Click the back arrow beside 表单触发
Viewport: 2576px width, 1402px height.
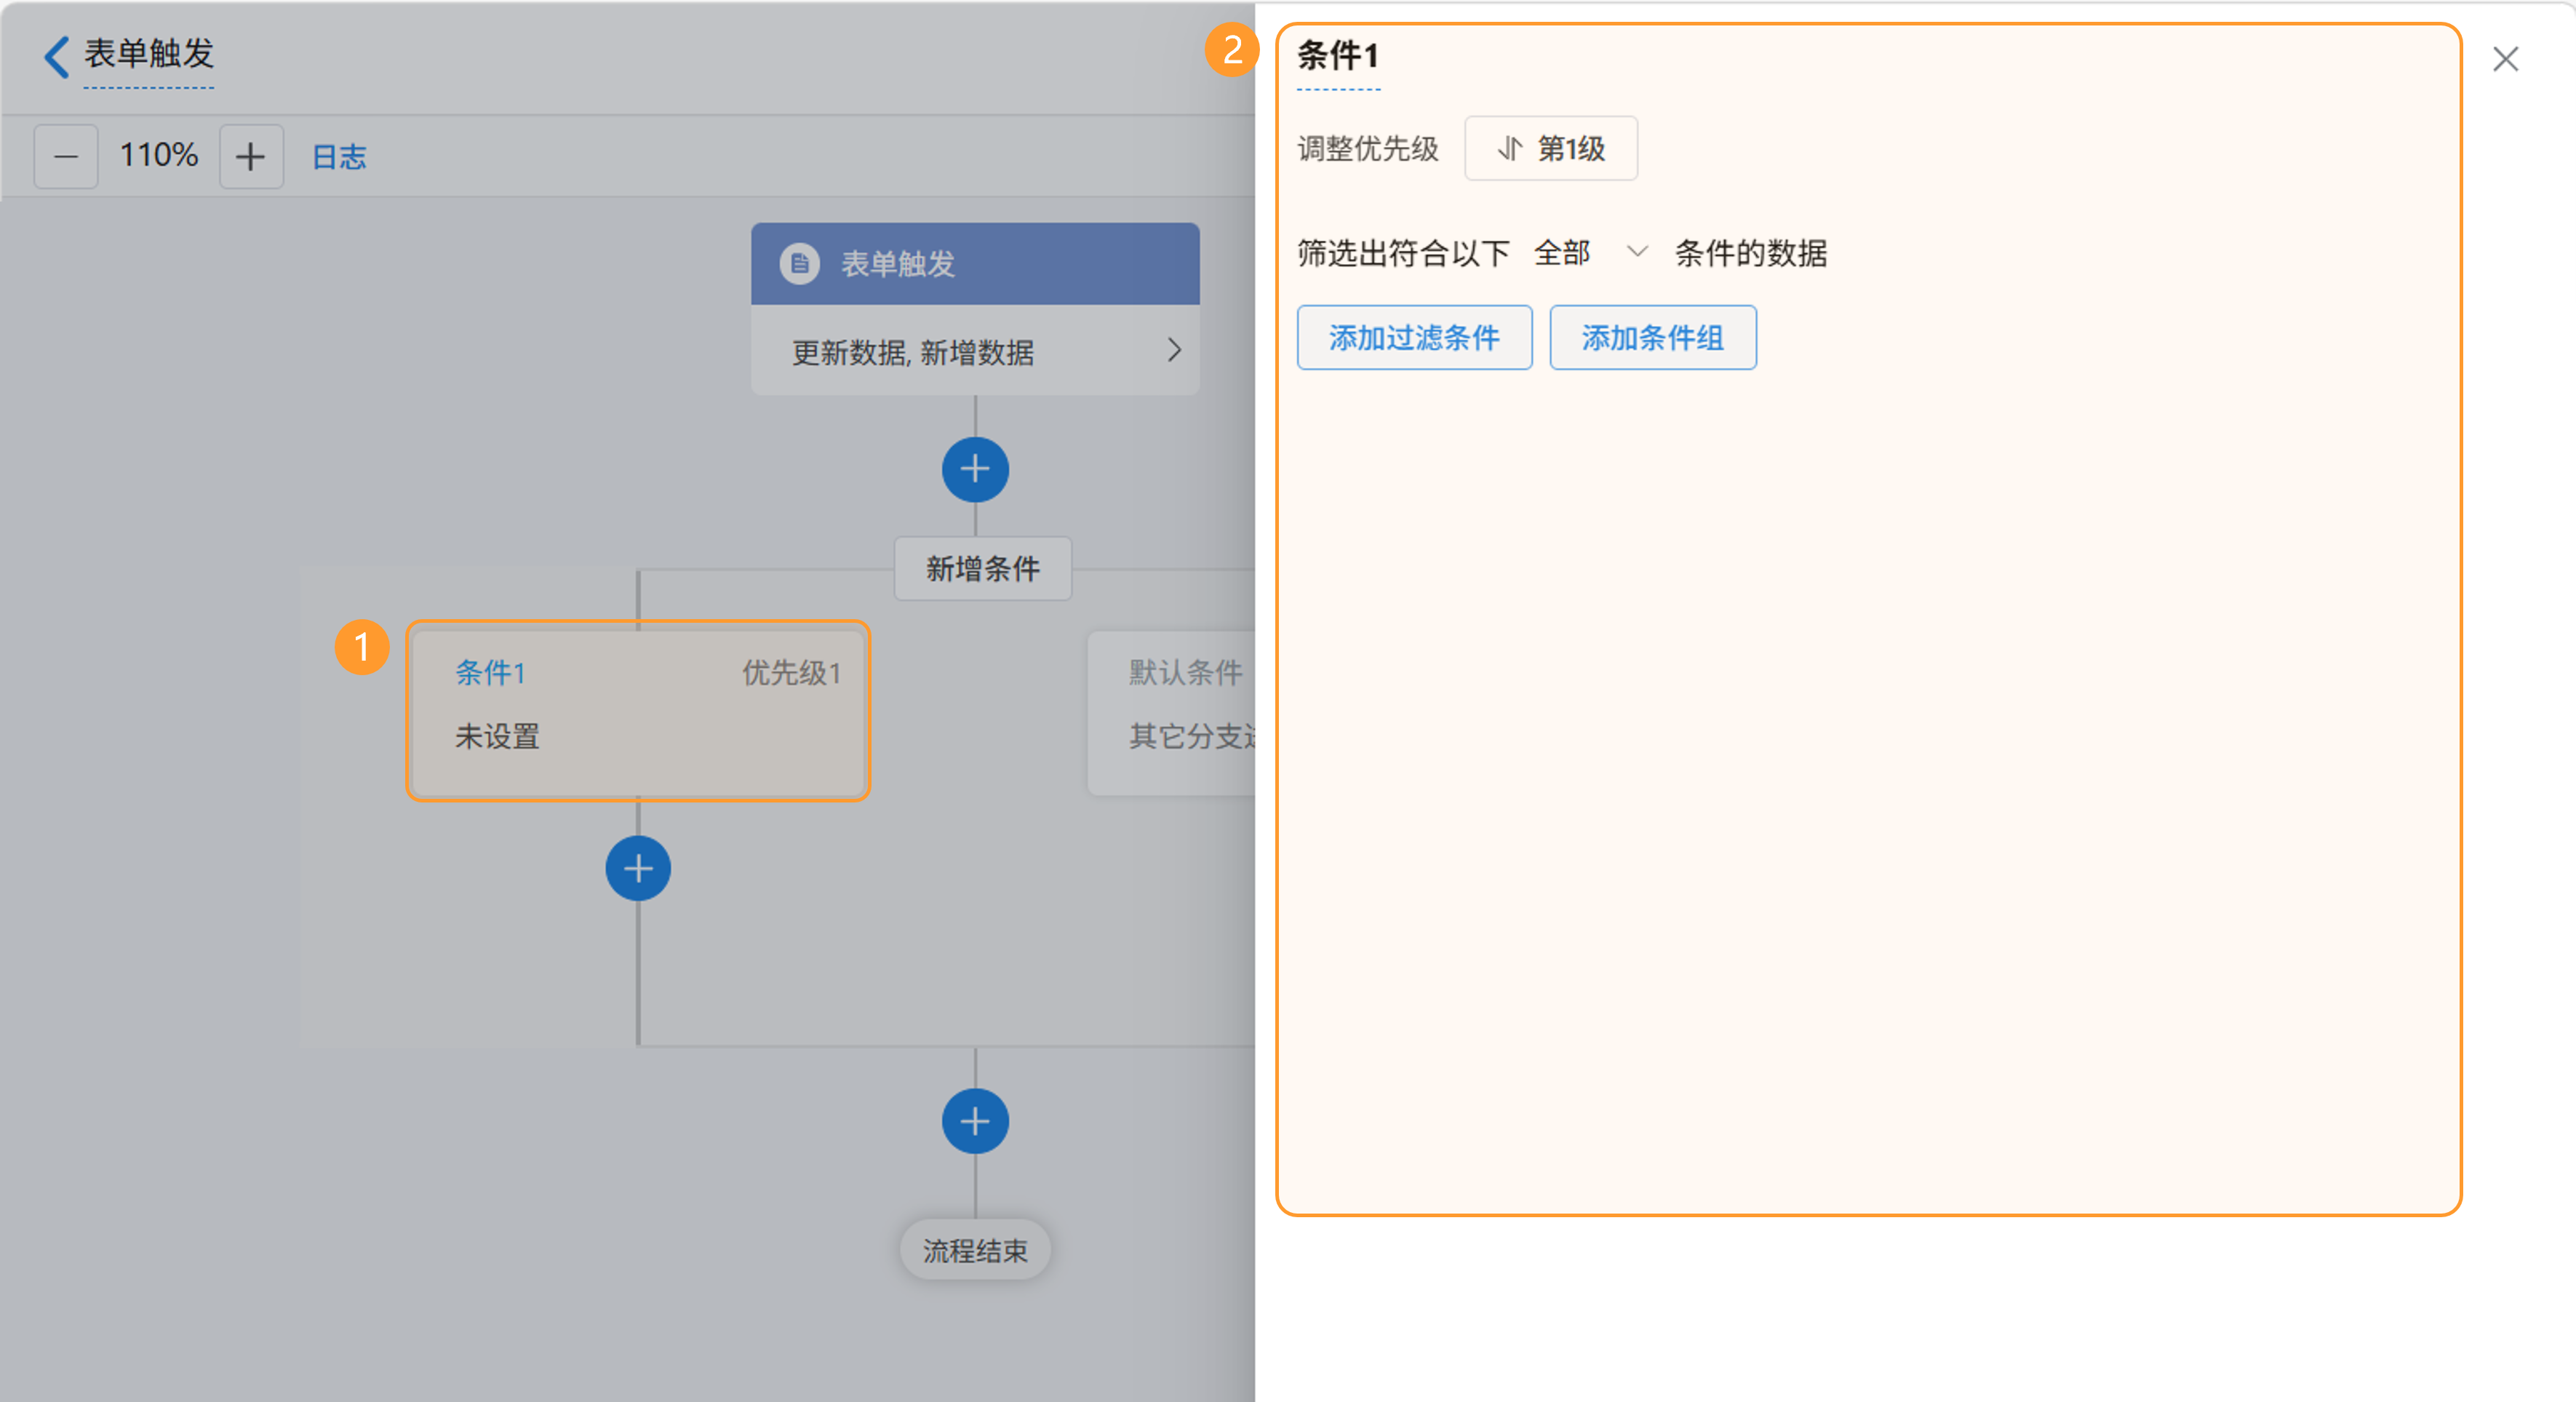pos(57,56)
